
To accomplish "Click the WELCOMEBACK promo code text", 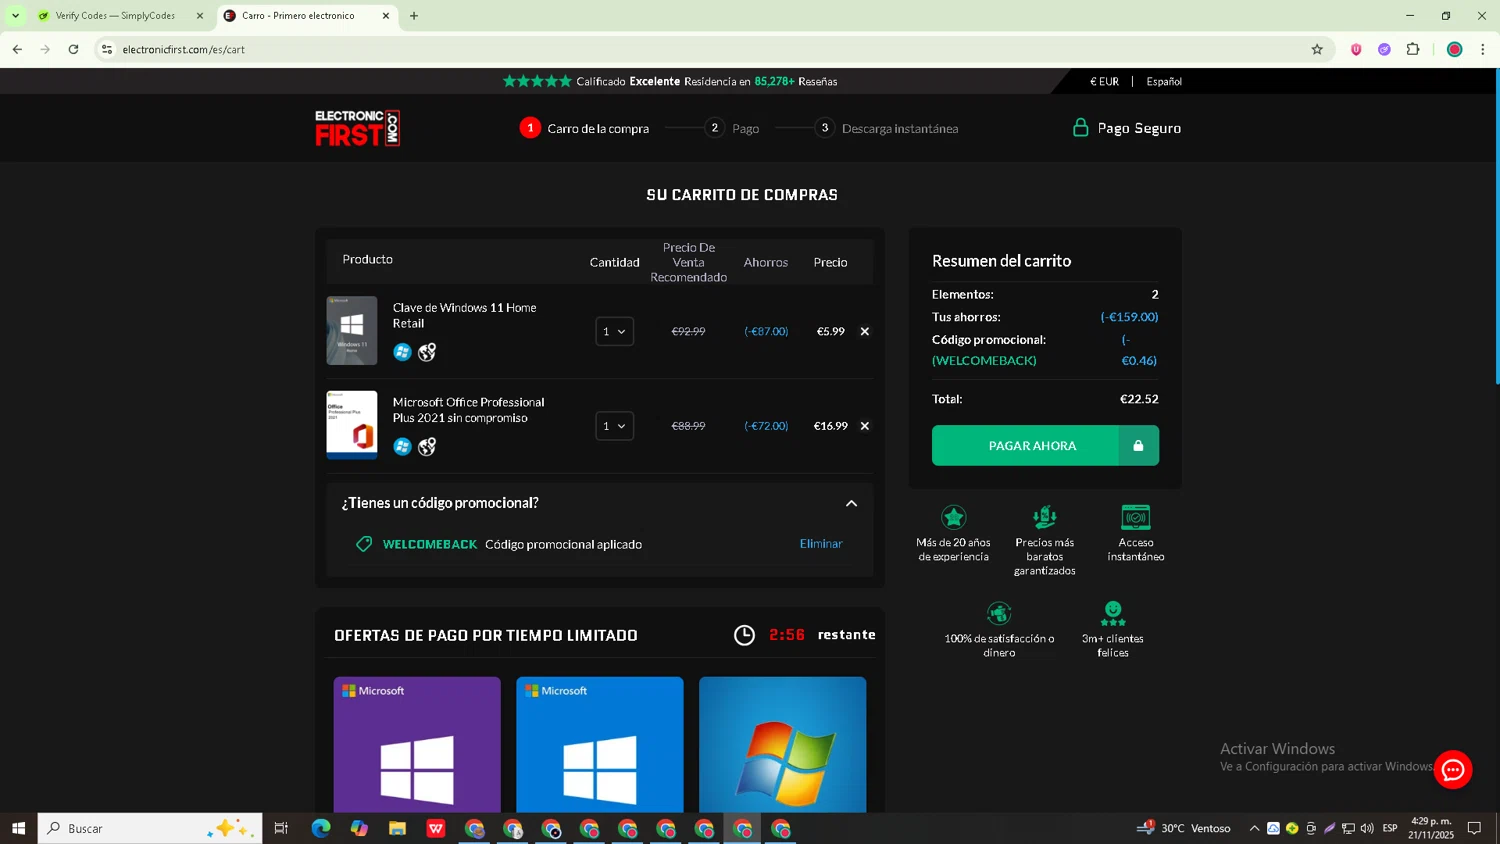I will tap(430, 544).
